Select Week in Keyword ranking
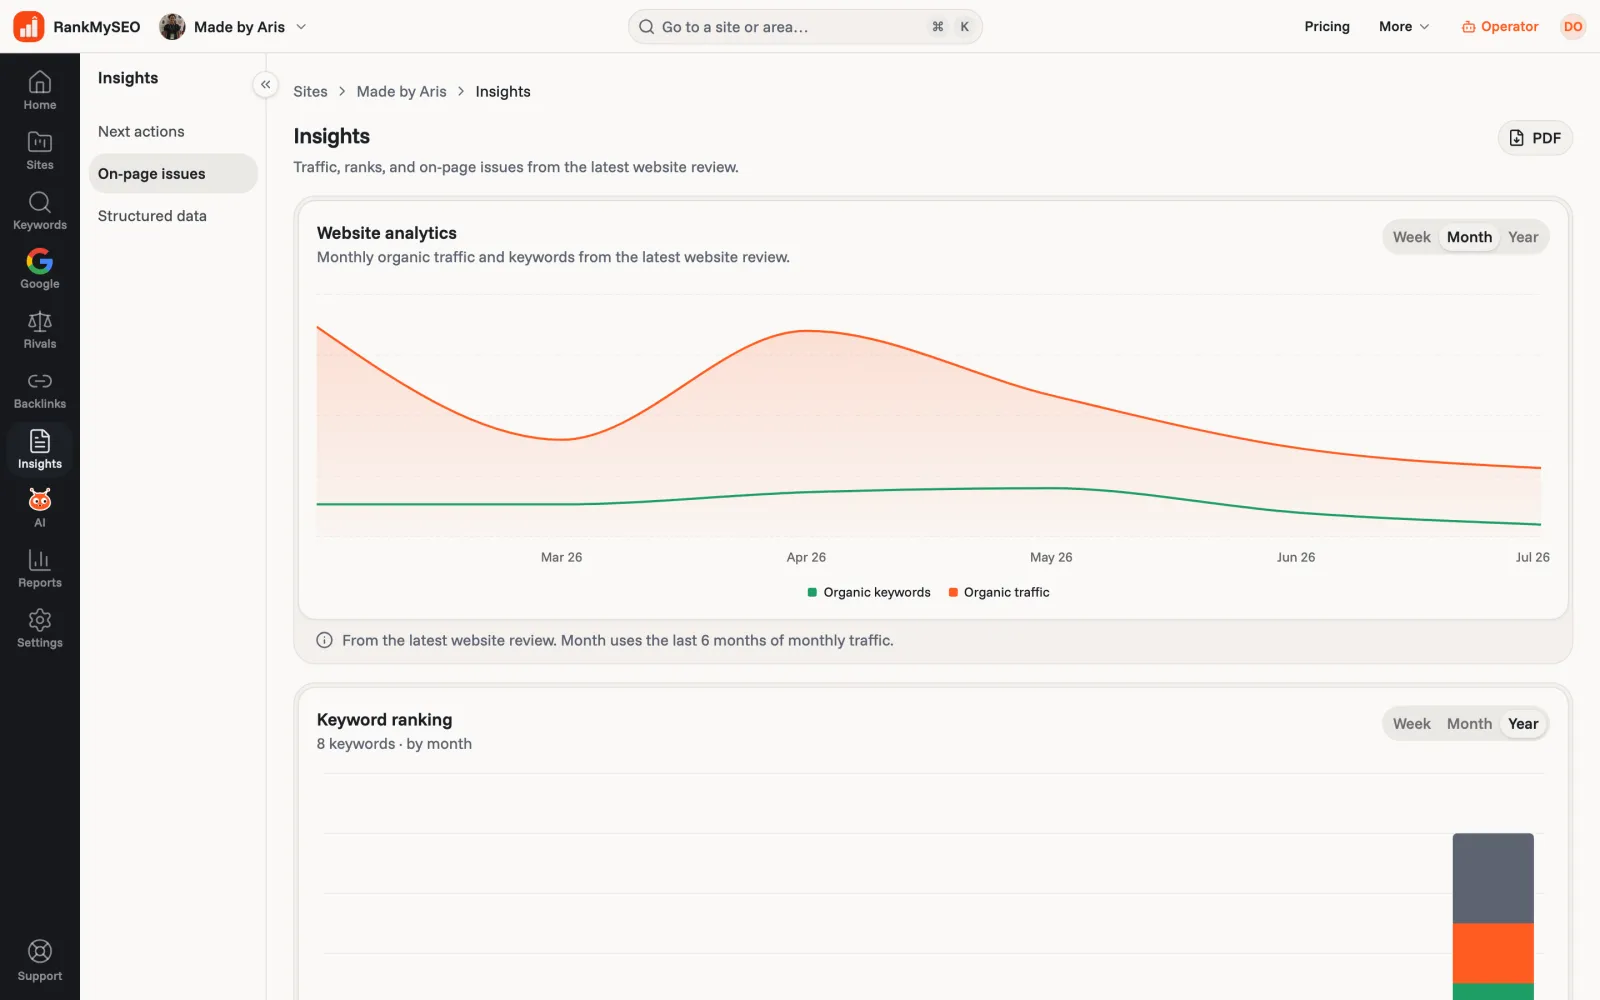 1411,724
